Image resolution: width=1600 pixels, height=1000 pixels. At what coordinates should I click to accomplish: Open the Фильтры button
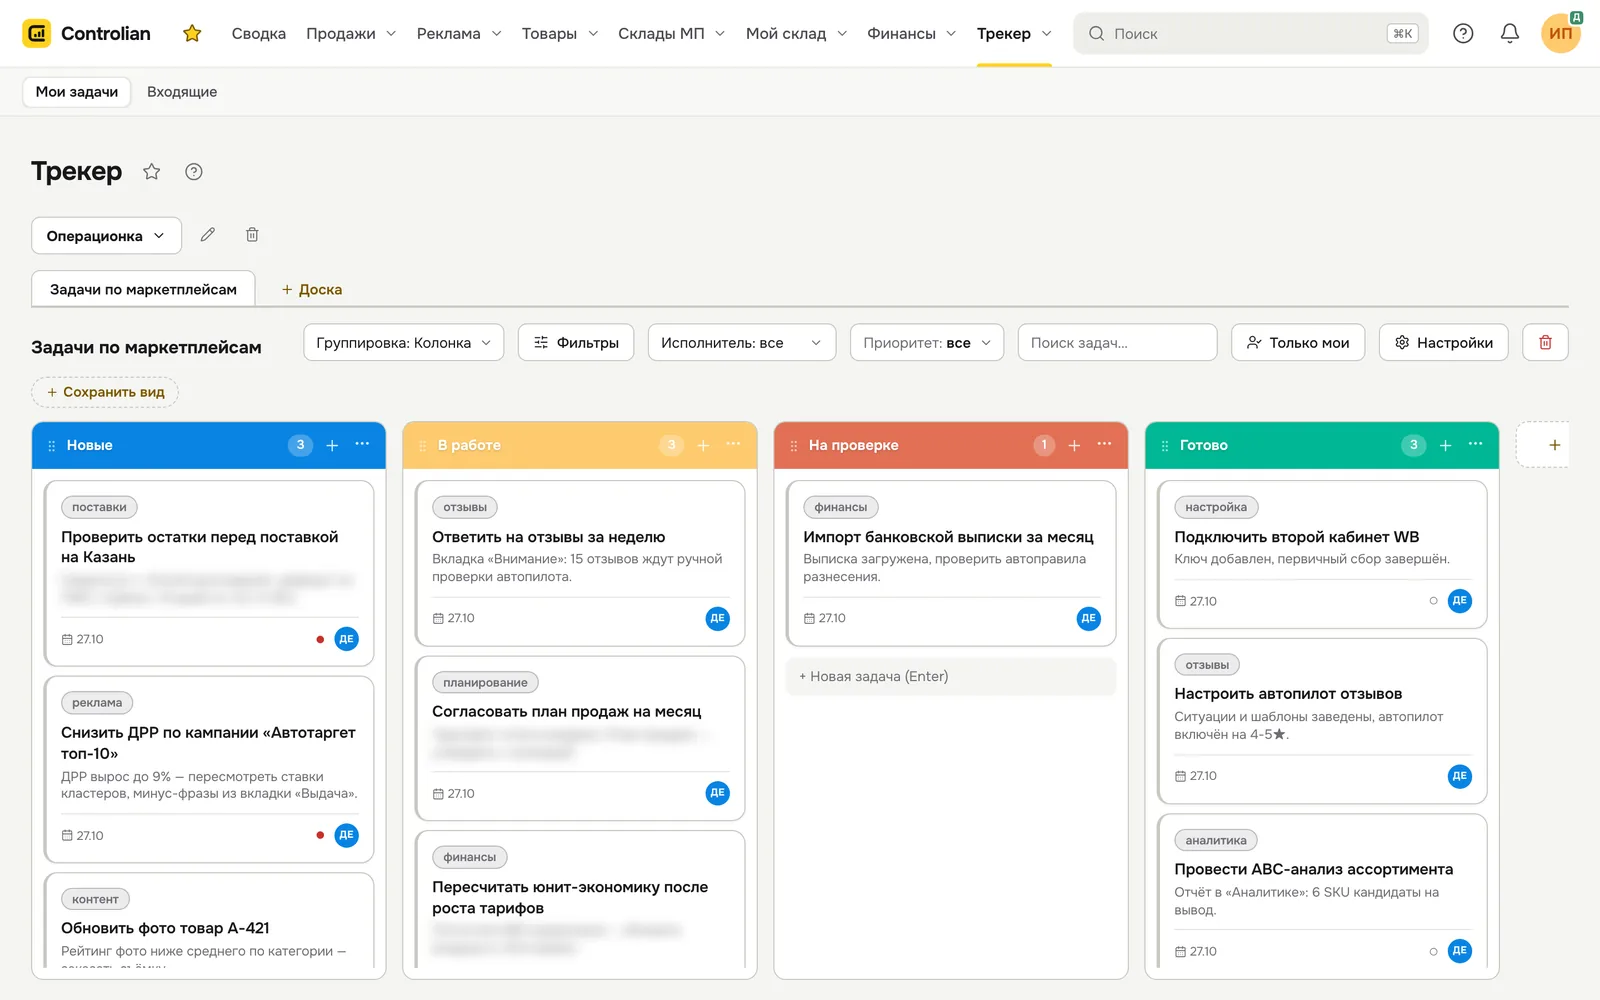pos(576,342)
